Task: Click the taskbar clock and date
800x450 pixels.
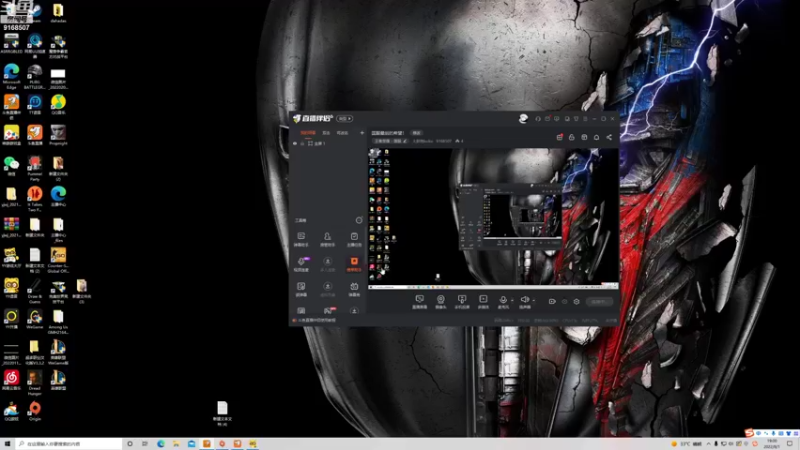Action: [772, 444]
